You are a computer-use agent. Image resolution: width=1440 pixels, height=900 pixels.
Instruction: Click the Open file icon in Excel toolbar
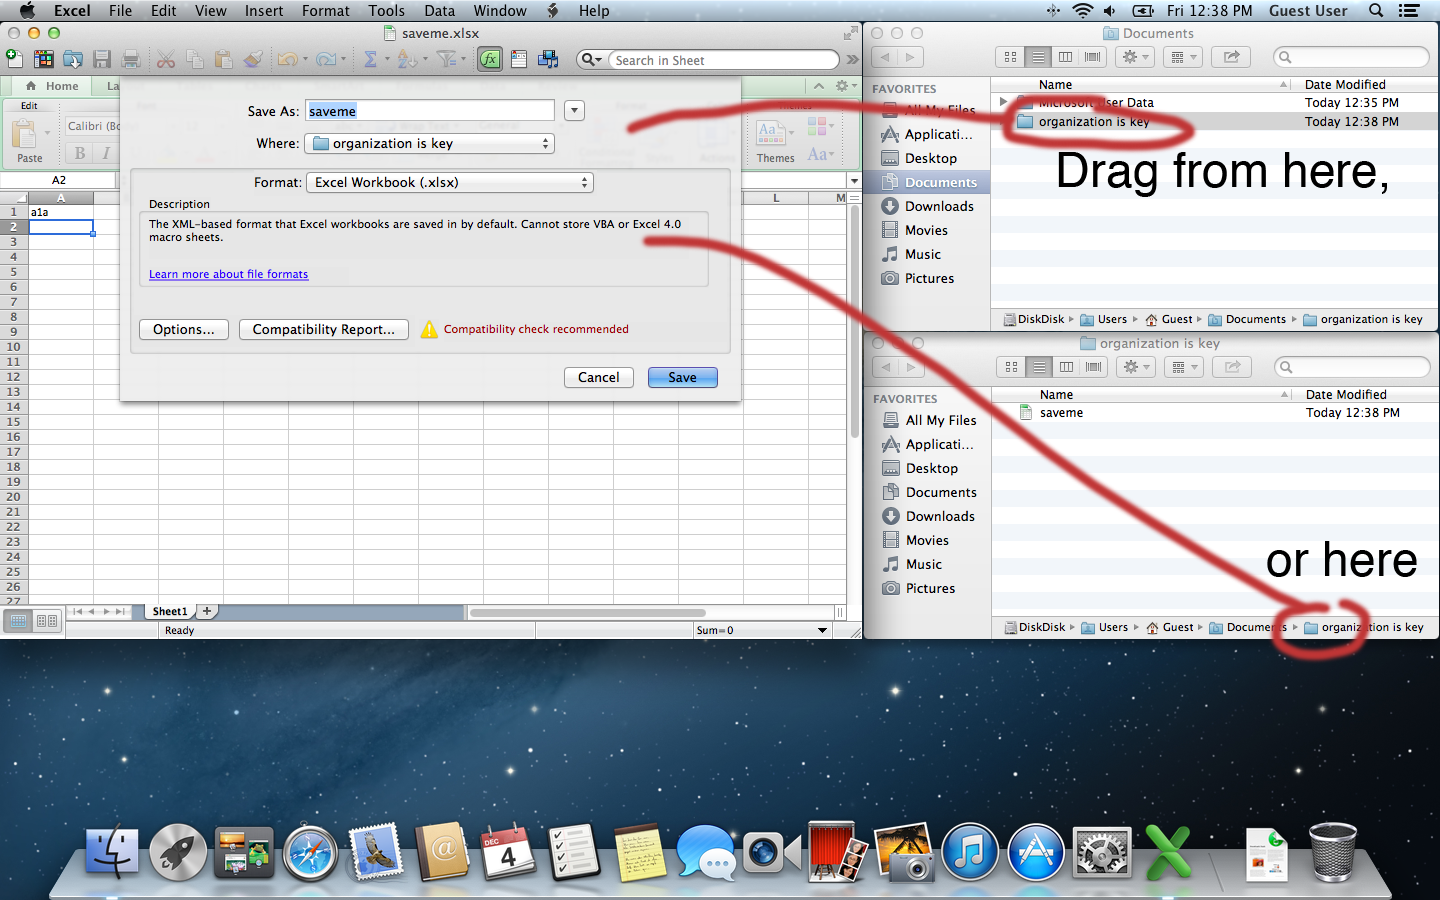tap(73, 60)
